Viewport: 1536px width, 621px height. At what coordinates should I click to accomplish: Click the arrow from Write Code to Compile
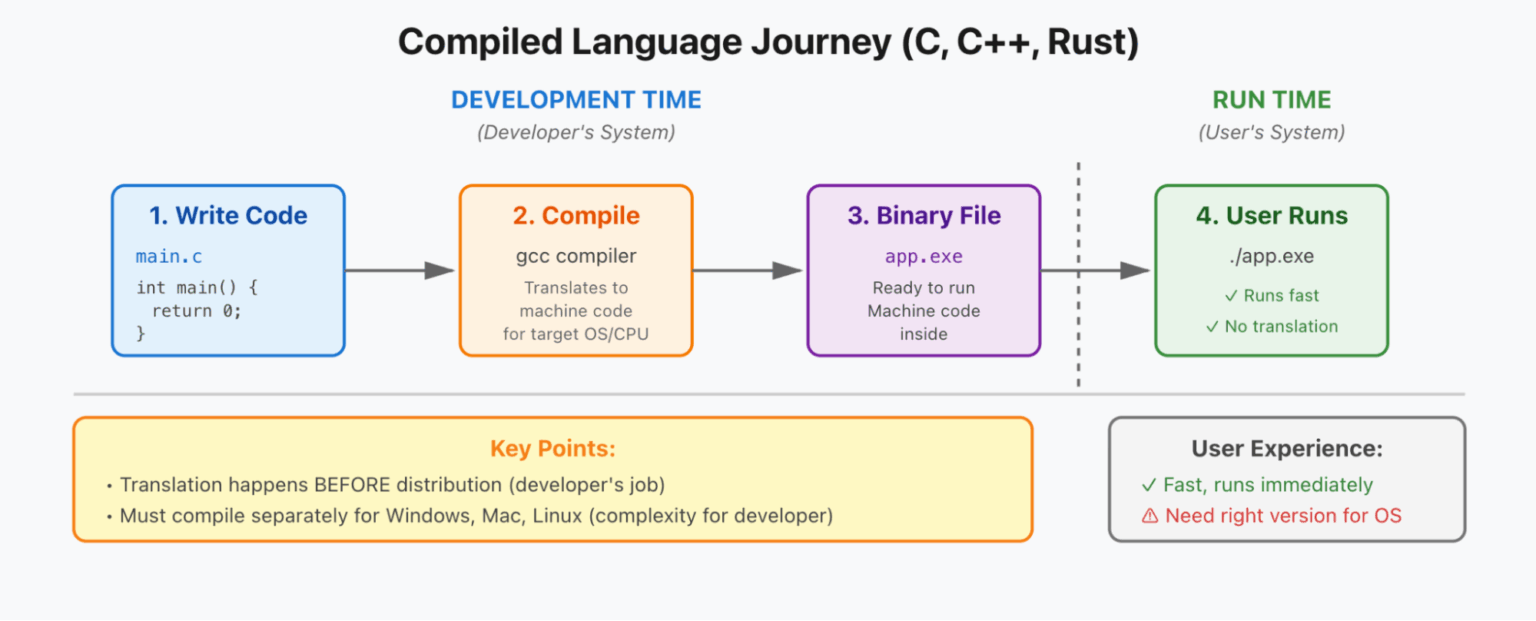pos(400,270)
